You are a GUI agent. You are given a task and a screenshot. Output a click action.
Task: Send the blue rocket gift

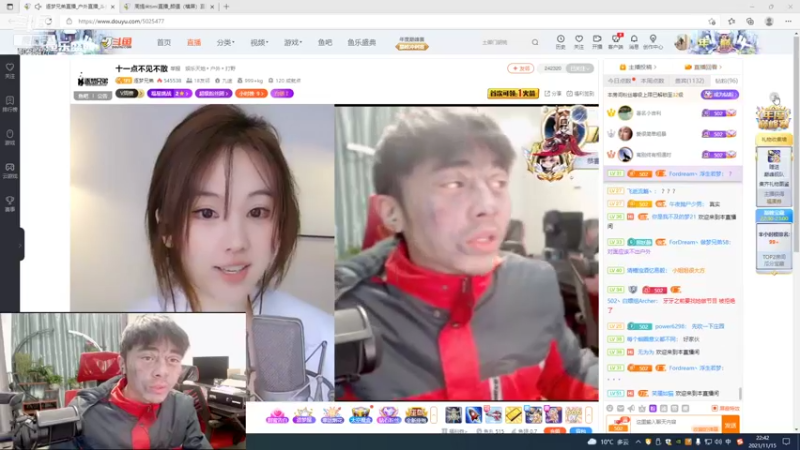[x=473, y=415]
